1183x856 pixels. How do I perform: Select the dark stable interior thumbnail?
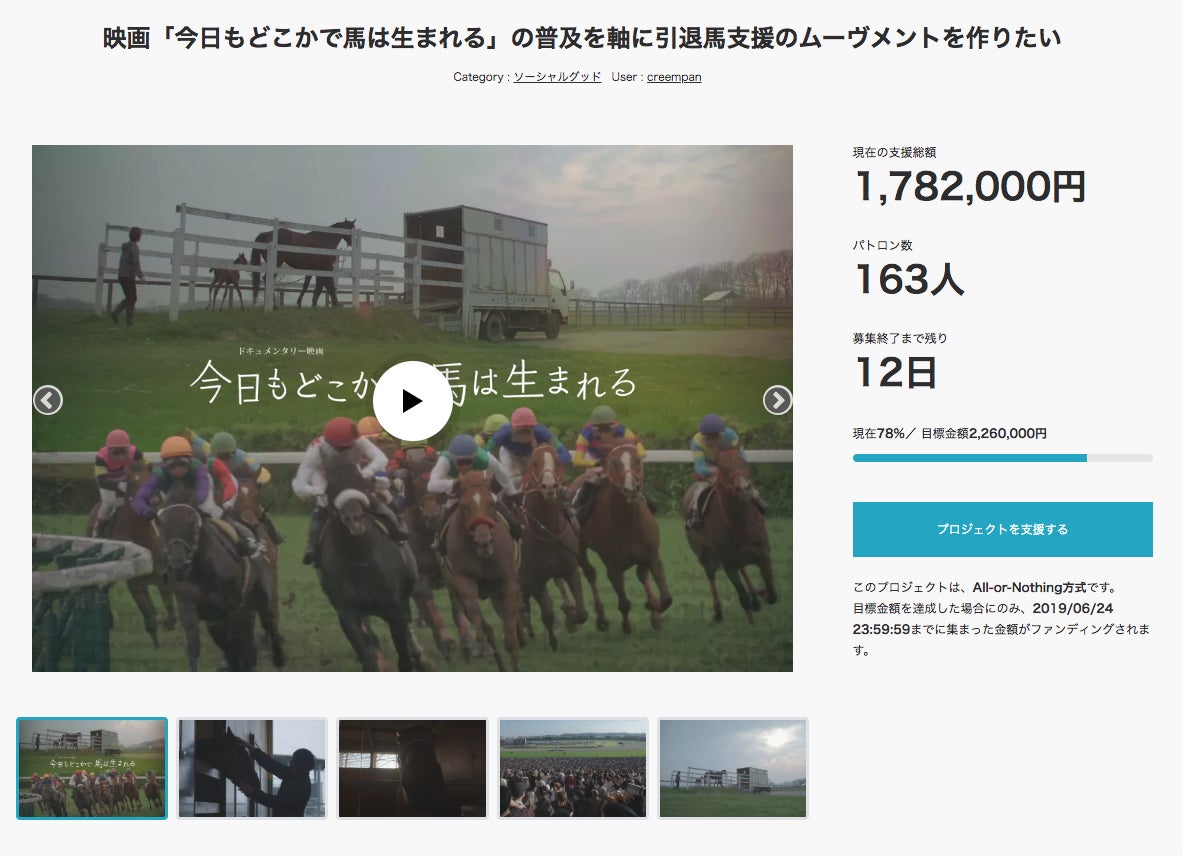412,768
